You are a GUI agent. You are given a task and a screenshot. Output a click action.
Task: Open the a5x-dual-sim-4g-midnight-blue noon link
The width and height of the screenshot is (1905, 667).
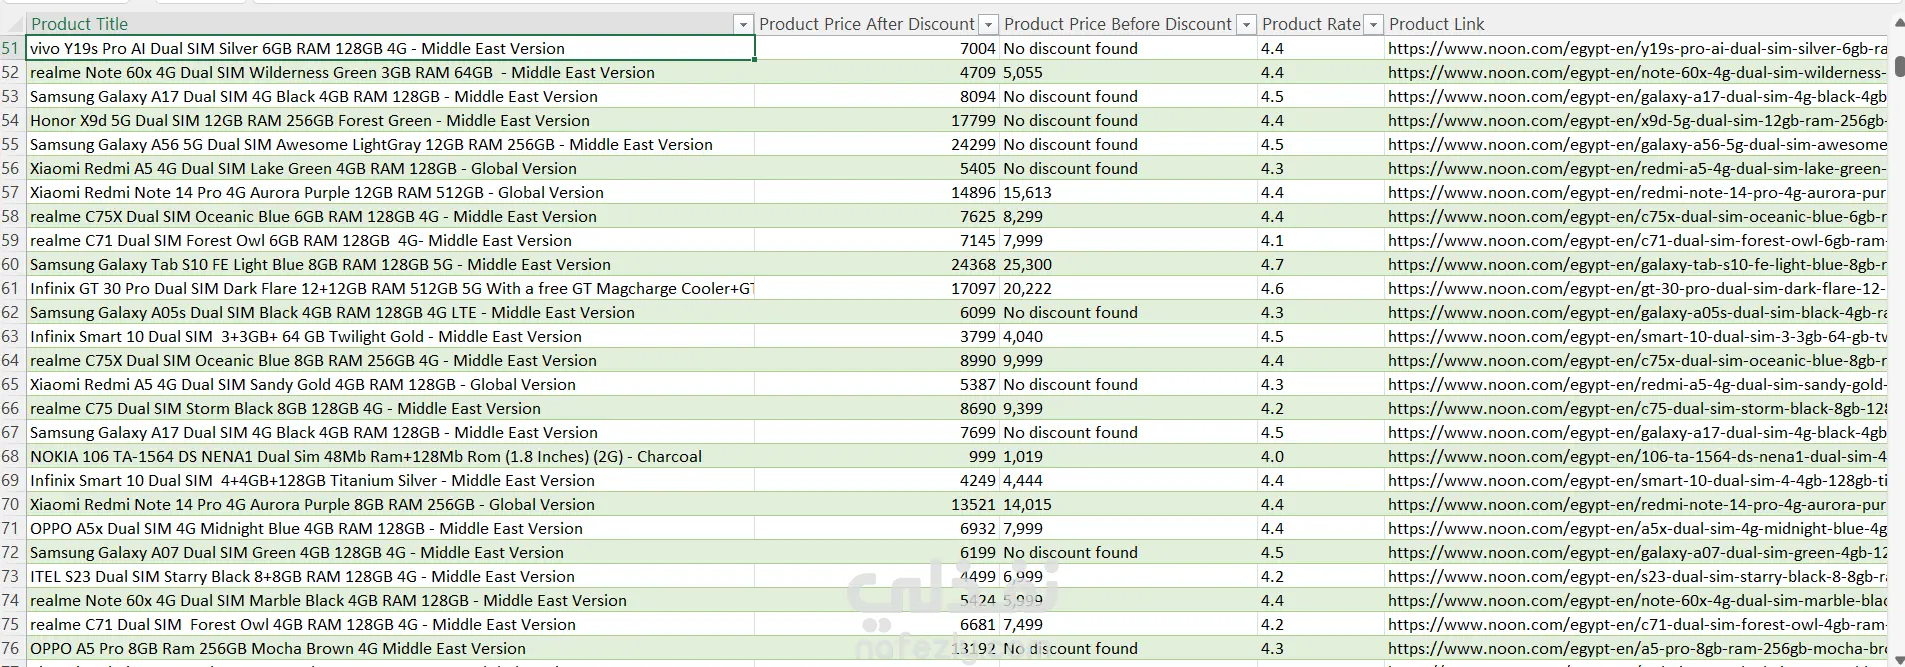pyautogui.click(x=1637, y=528)
